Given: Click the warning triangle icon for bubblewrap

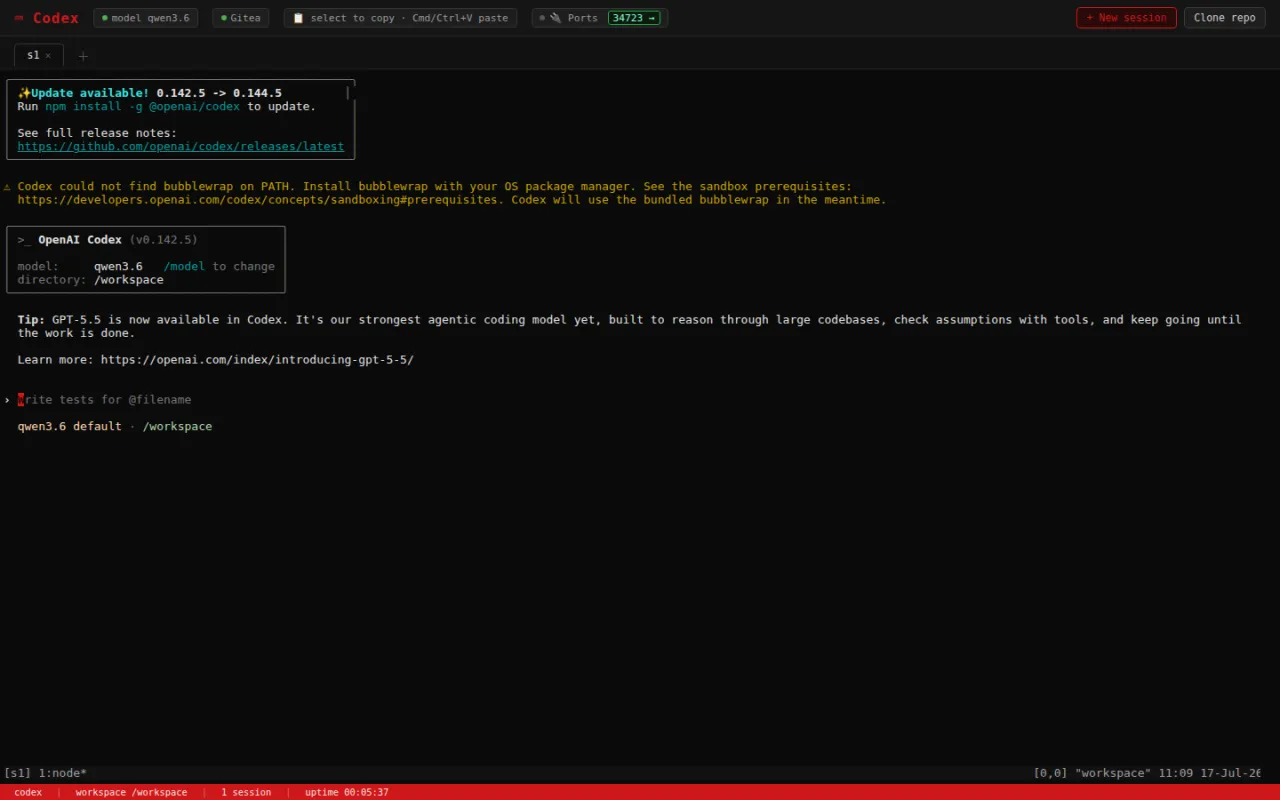Looking at the screenshot, I should tap(7, 186).
